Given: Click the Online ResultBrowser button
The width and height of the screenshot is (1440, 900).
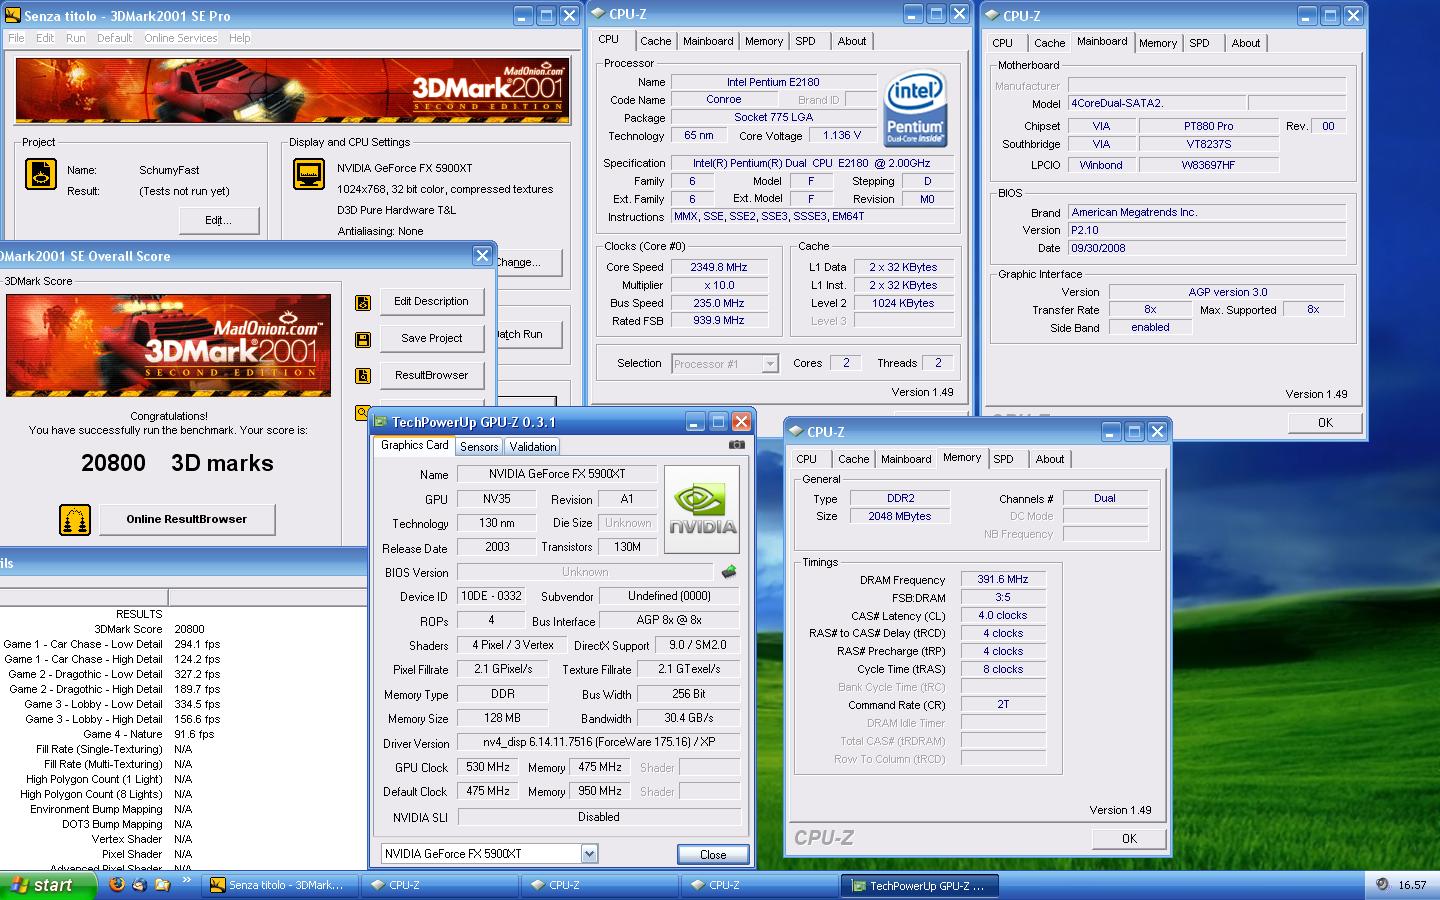Looking at the screenshot, I should click(x=186, y=519).
